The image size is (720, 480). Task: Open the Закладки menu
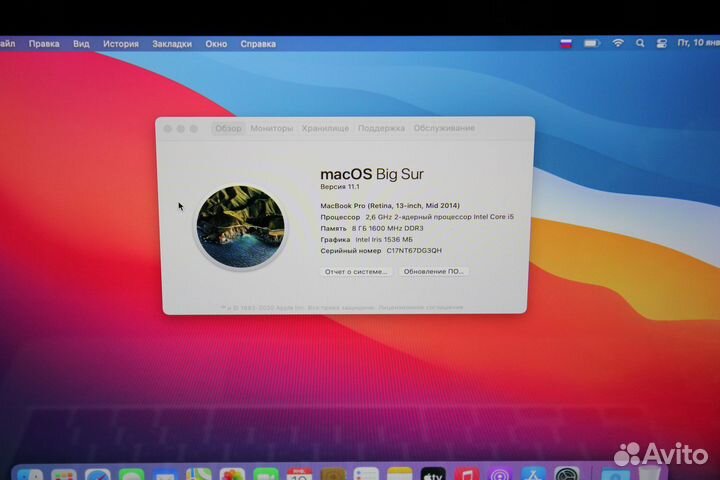[x=172, y=44]
